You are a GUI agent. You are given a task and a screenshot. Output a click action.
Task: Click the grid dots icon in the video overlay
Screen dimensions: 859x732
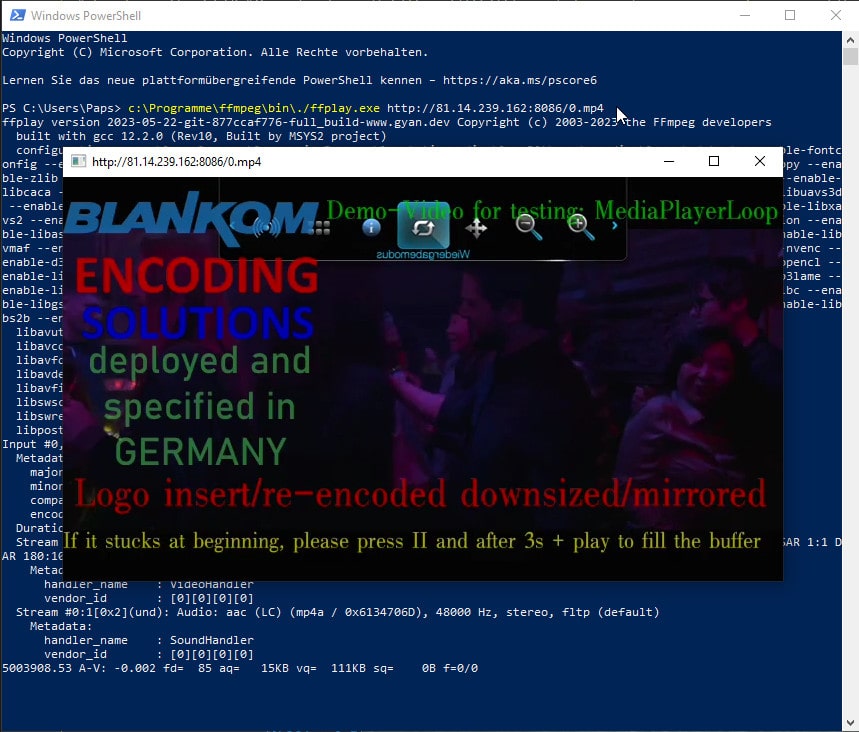coord(319,227)
